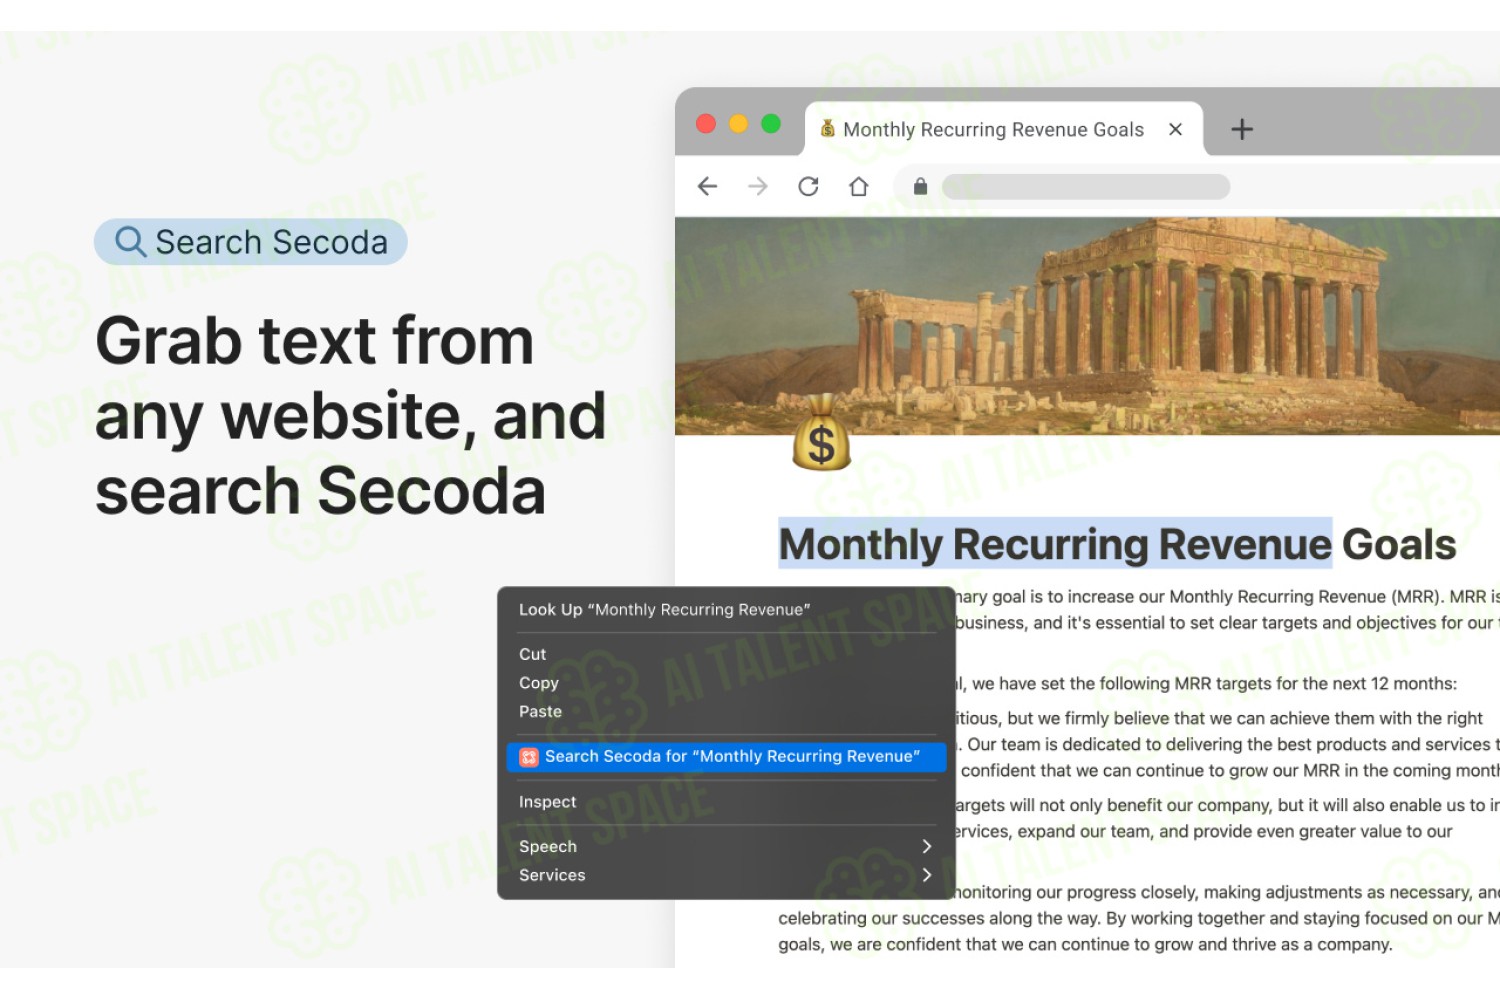
Task: Click the "Grab text from" headline line
Action: [x=315, y=341]
